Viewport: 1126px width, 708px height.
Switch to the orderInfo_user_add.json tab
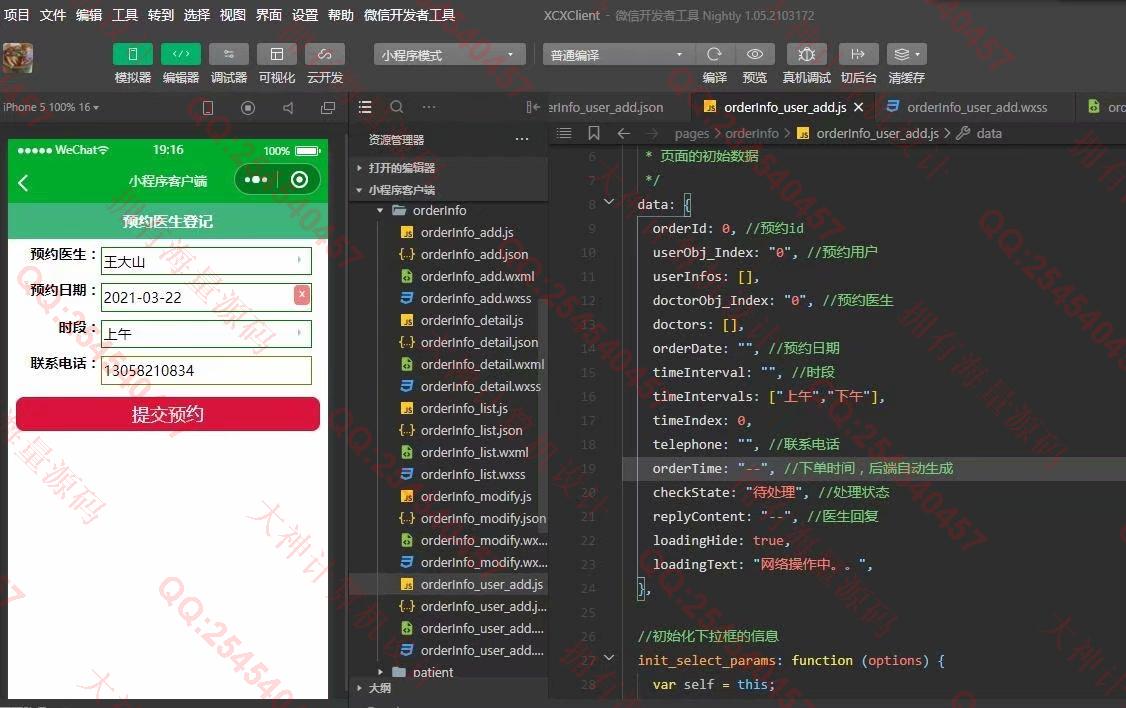[606, 107]
